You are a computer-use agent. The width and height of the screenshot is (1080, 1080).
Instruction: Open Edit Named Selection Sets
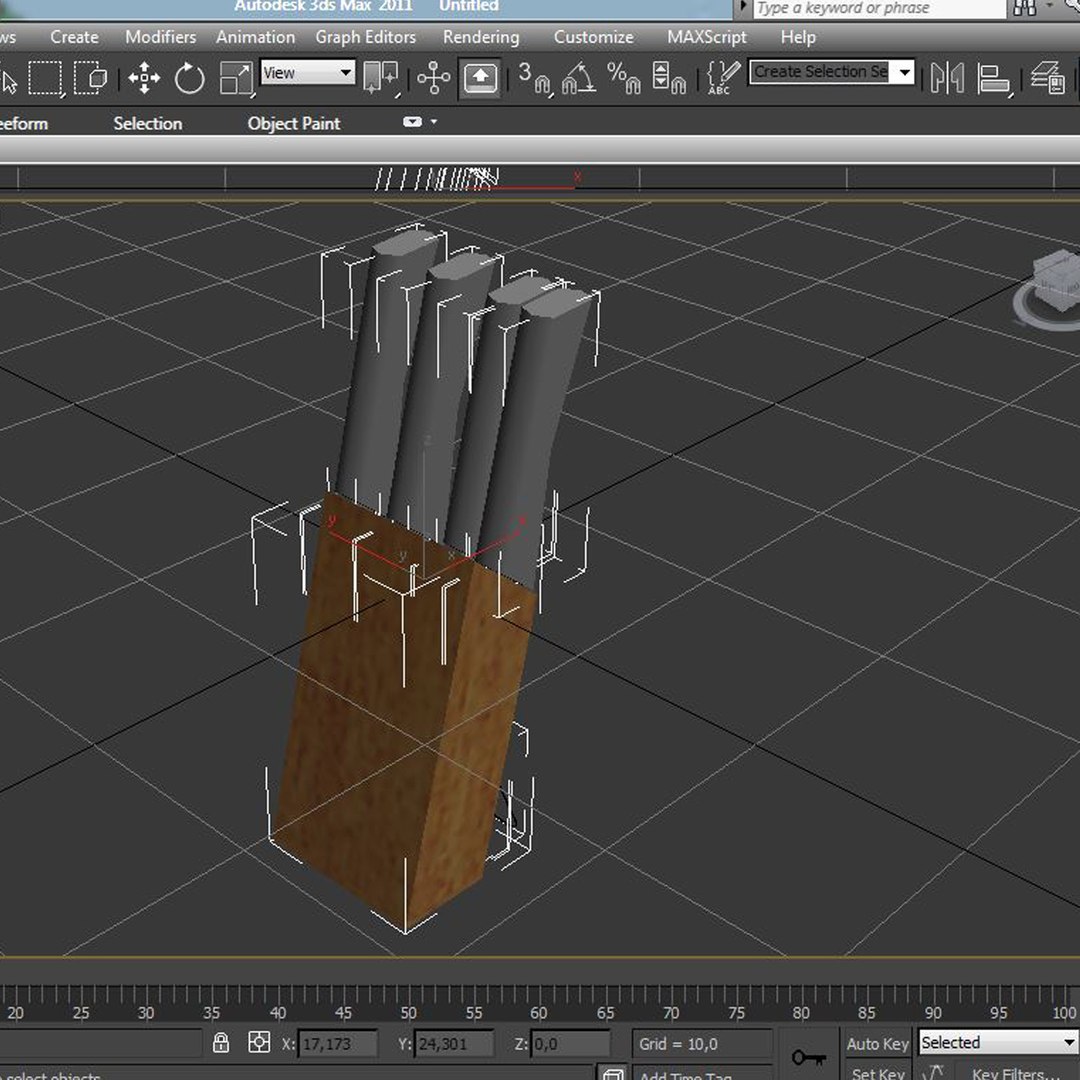723,79
